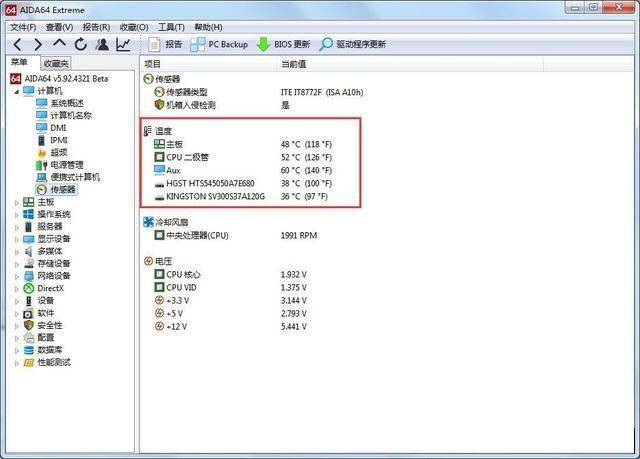Expand the DirectX tree node
Image resolution: width=640 pixels, height=459 pixels.
click(x=17, y=289)
